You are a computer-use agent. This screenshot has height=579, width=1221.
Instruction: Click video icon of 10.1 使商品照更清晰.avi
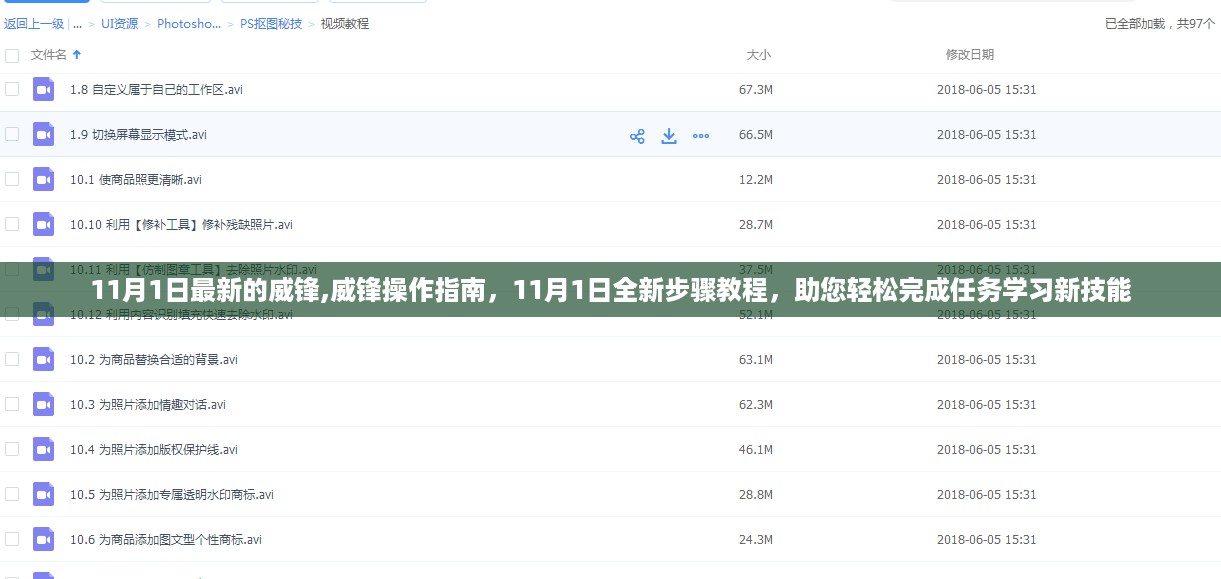coord(43,180)
